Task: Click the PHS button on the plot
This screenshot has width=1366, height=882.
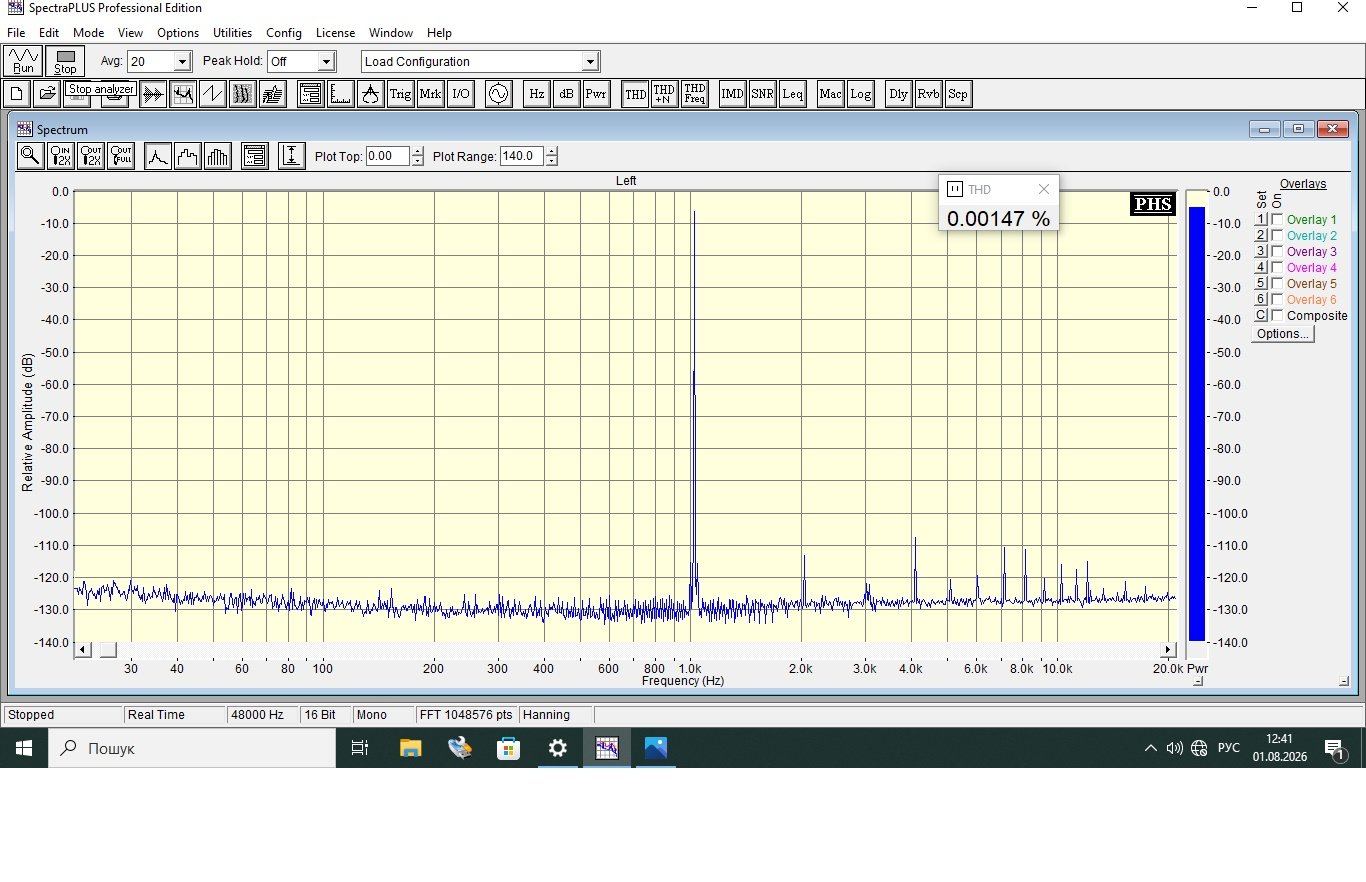Action: 1153,204
